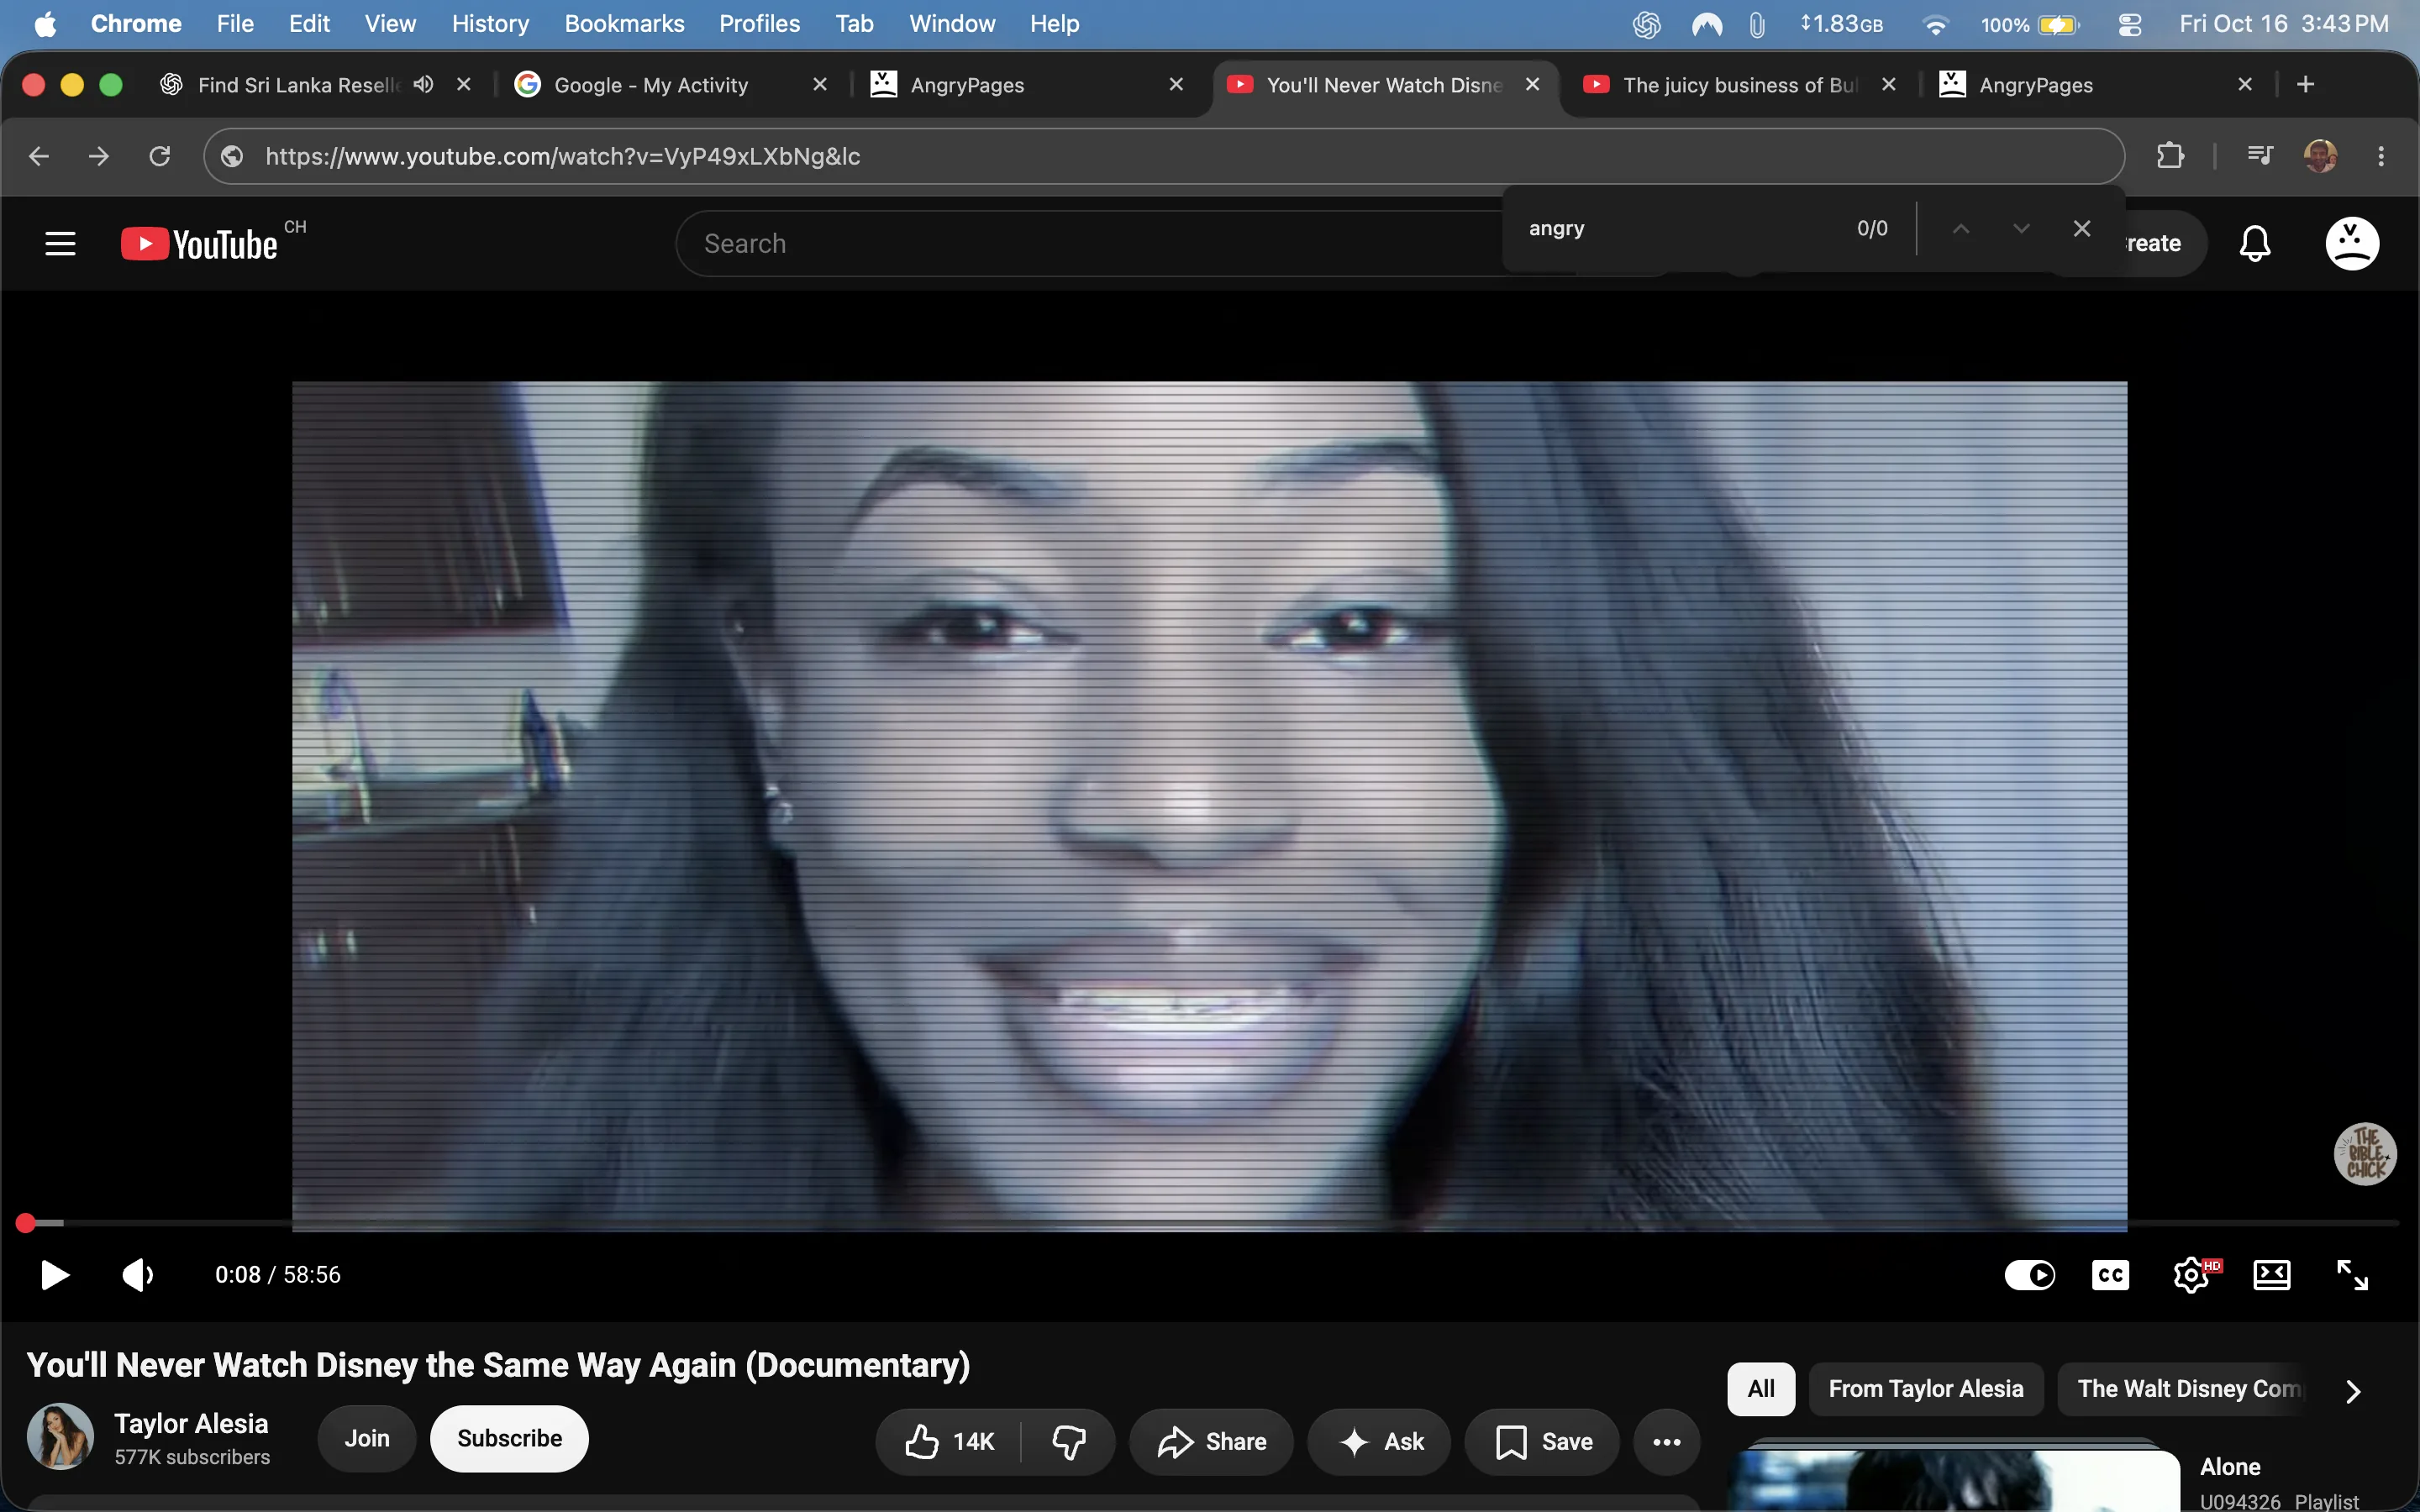Click the Bible Chick channel watermark

[2365, 1153]
